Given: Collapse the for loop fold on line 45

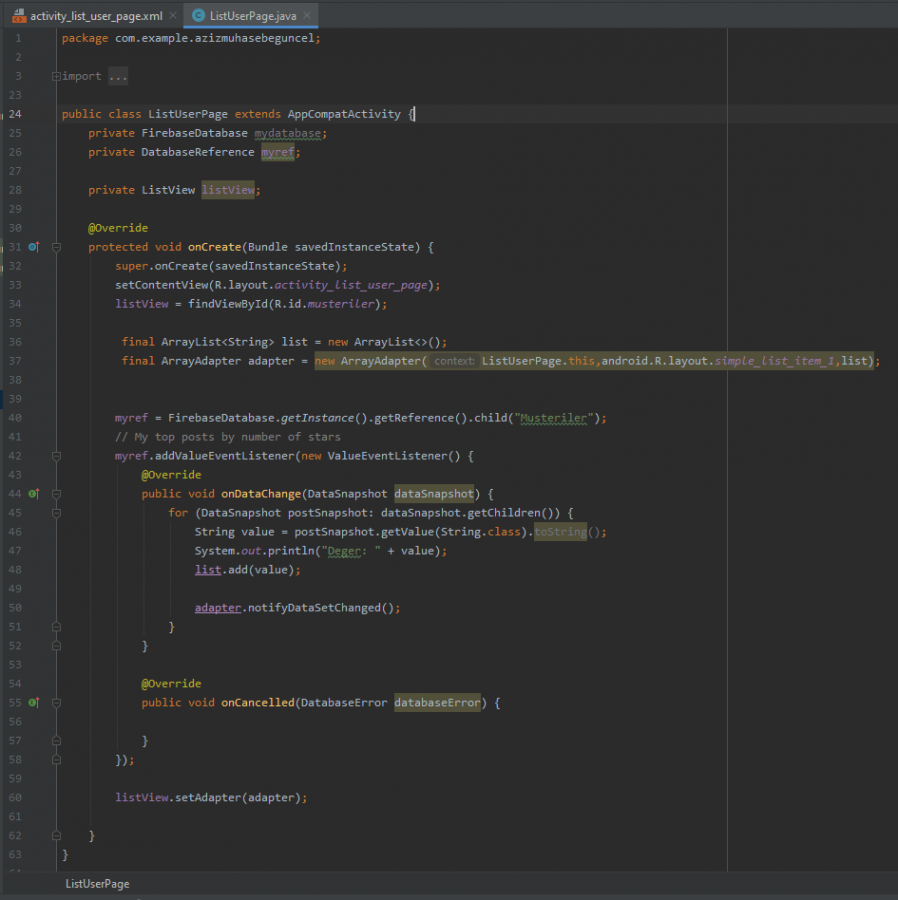Looking at the screenshot, I should point(56,513).
